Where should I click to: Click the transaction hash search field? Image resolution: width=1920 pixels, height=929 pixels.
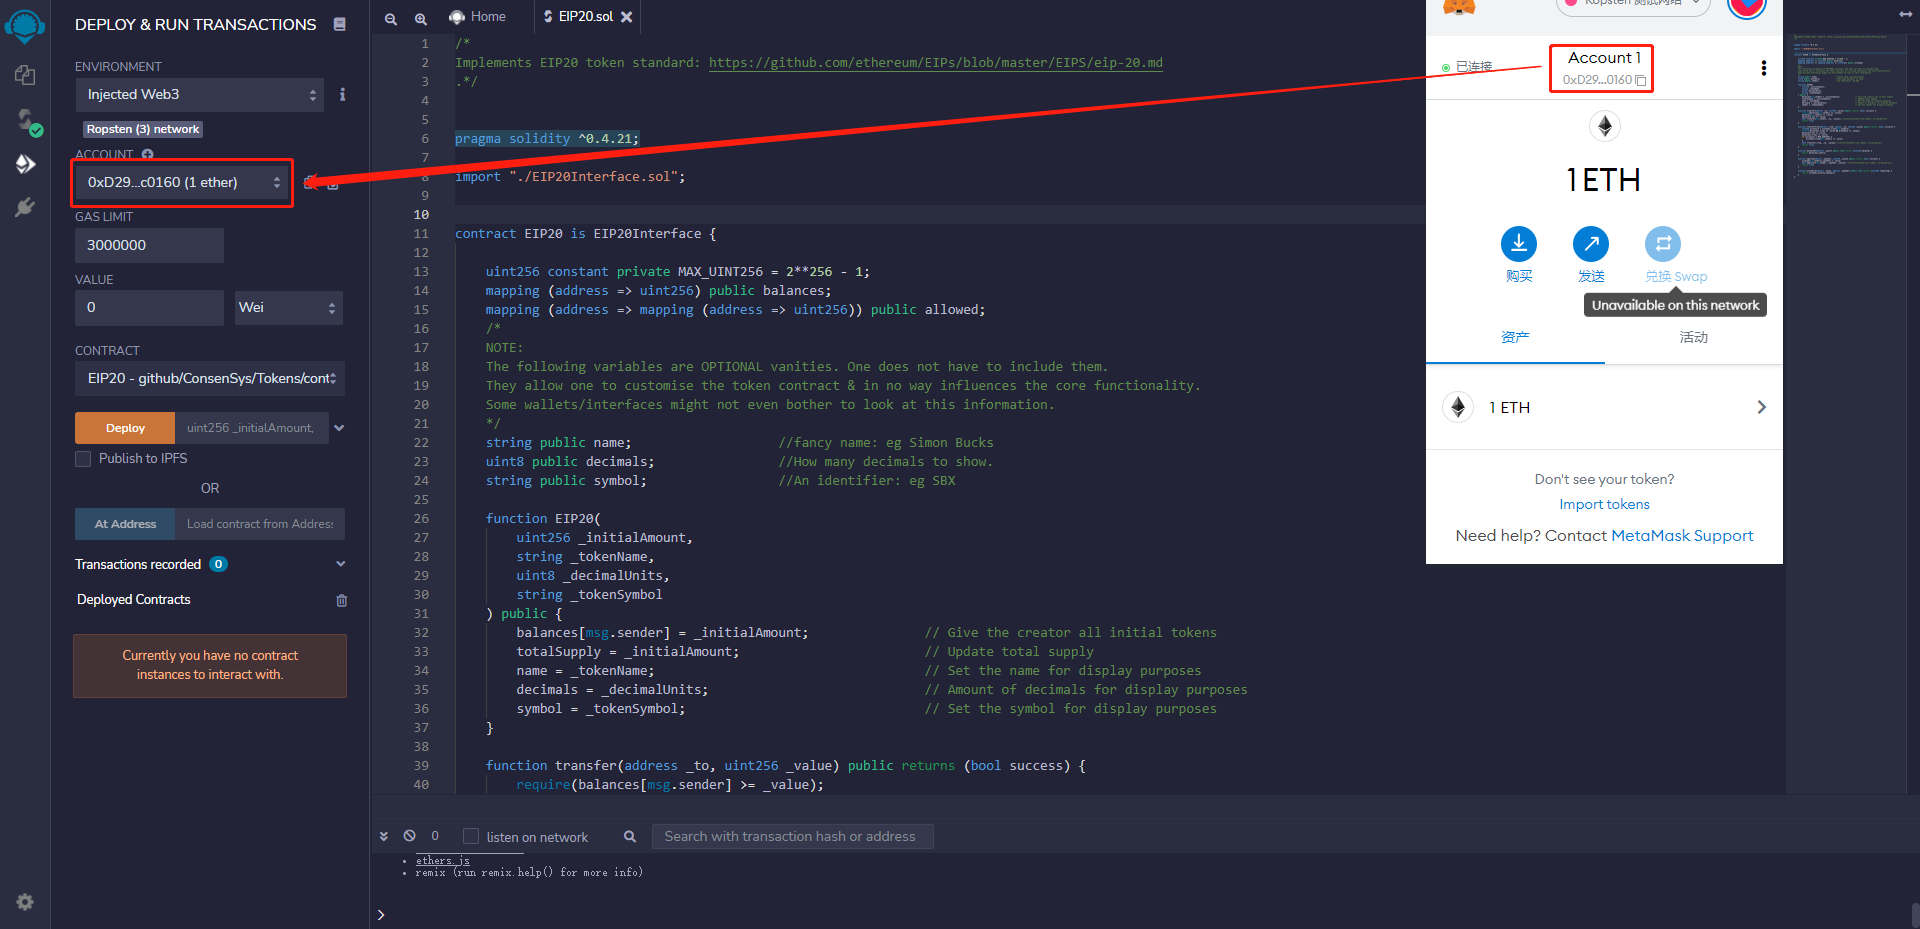(792, 837)
